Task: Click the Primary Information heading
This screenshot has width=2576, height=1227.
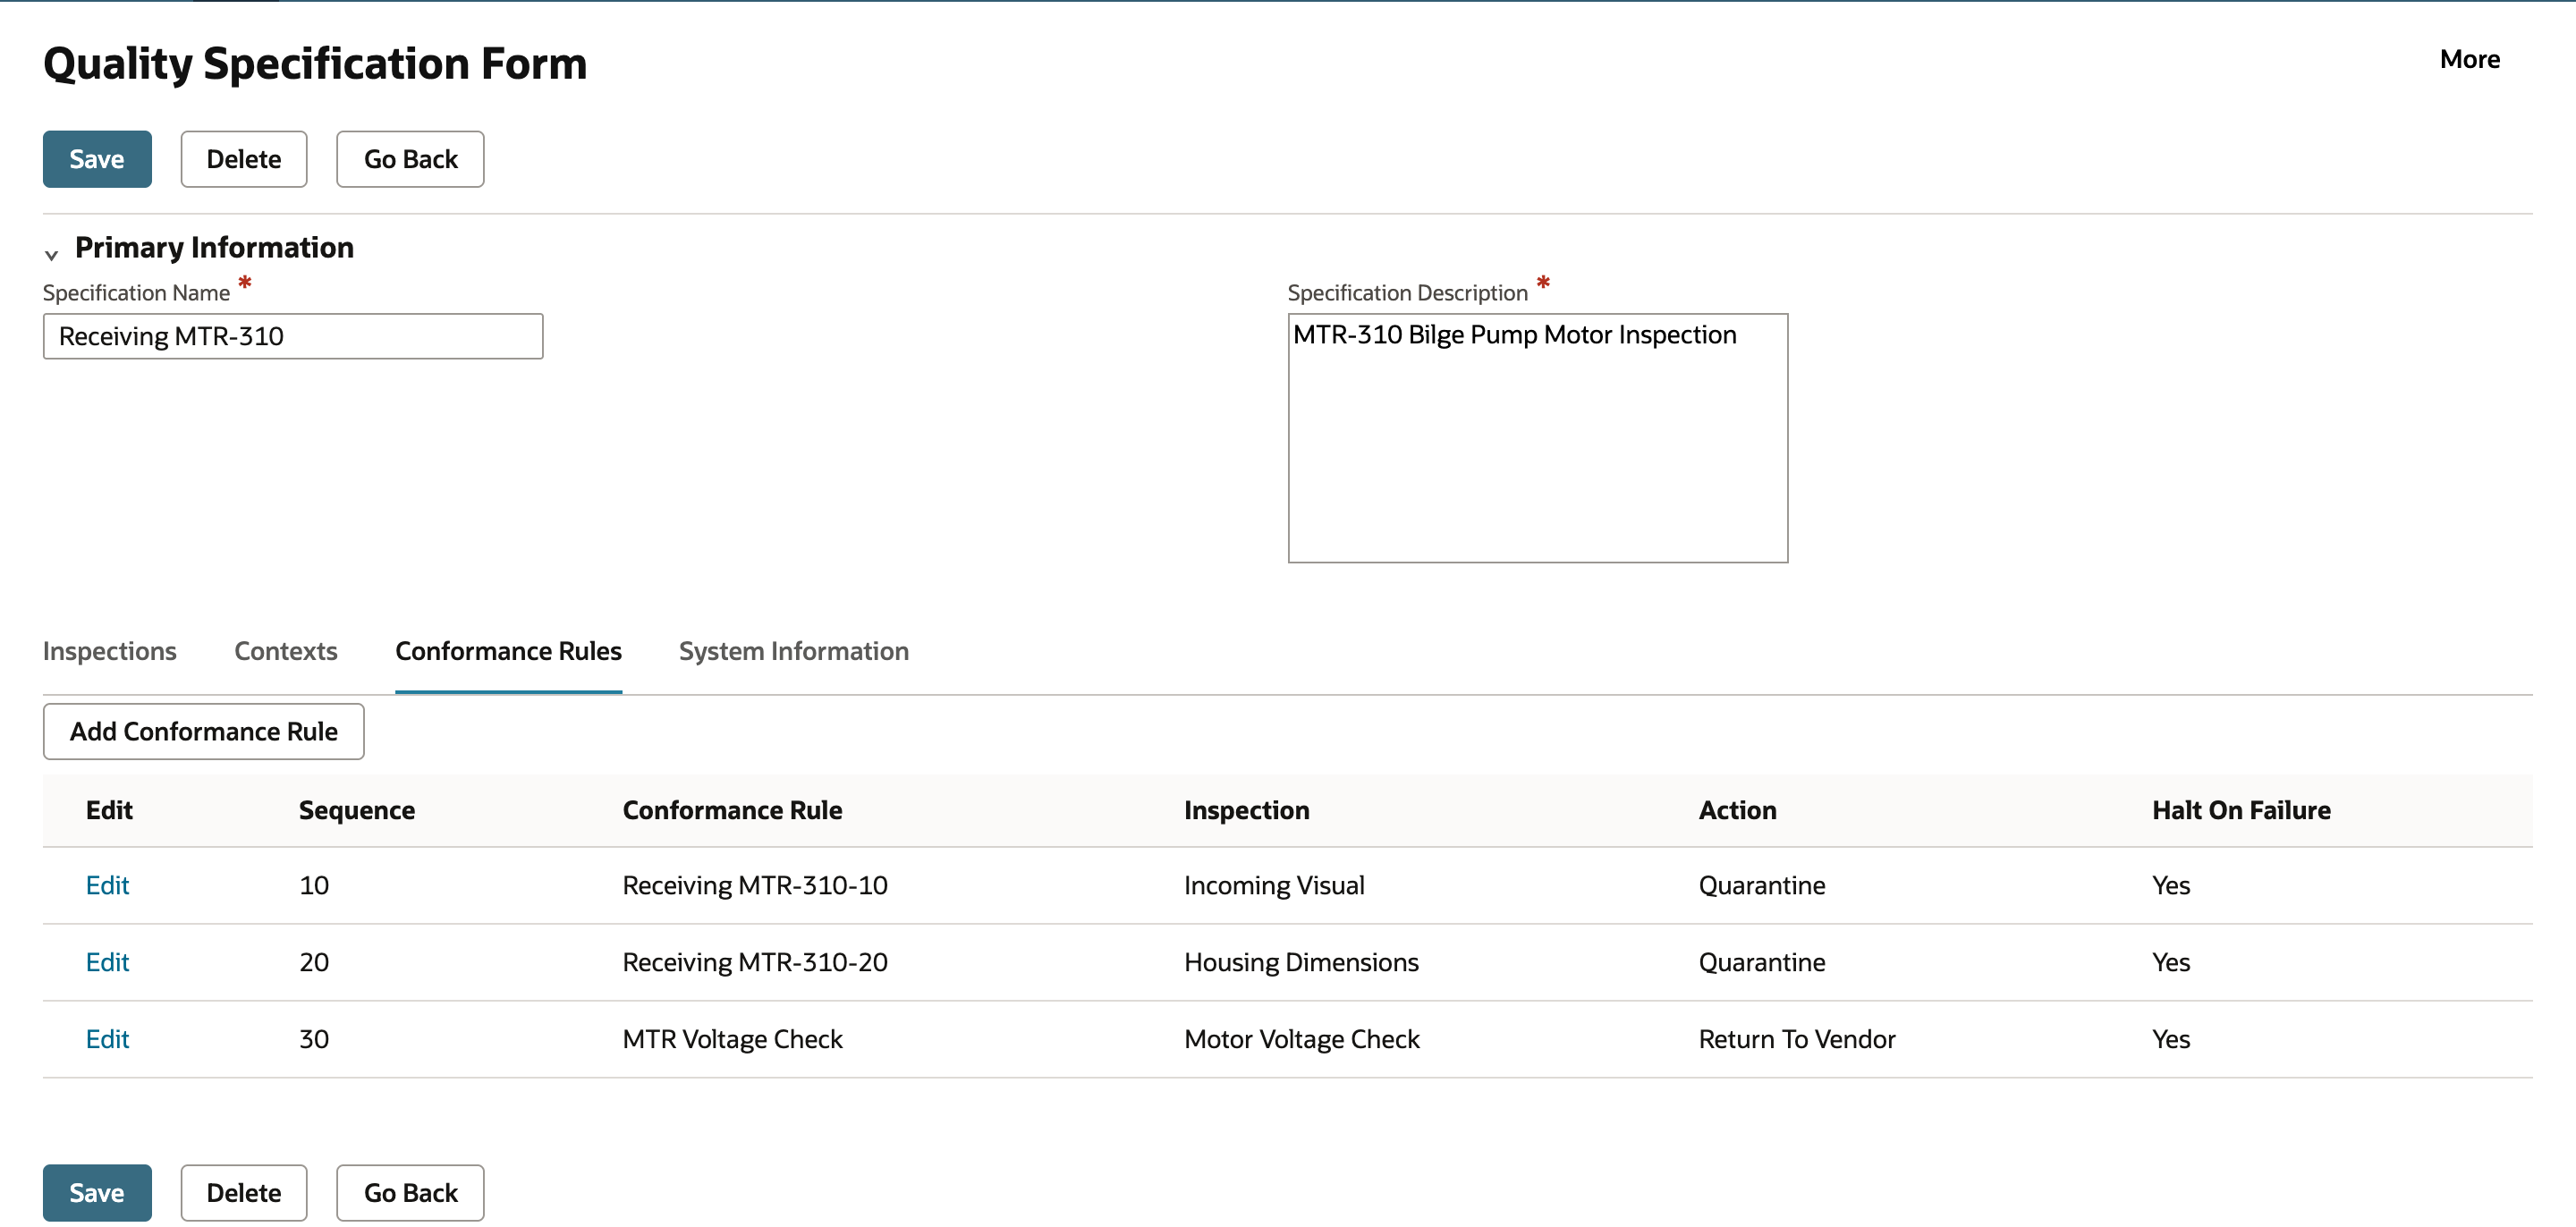Action: [x=214, y=247]
